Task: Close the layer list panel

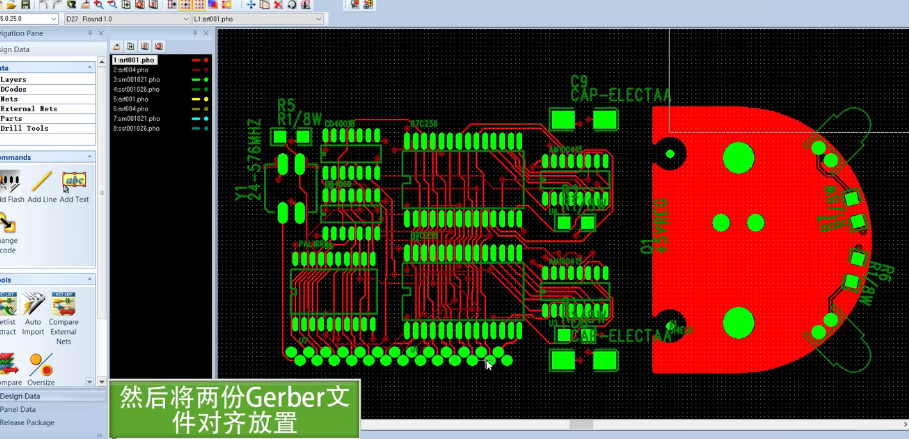Action: [x=206, y=34]
